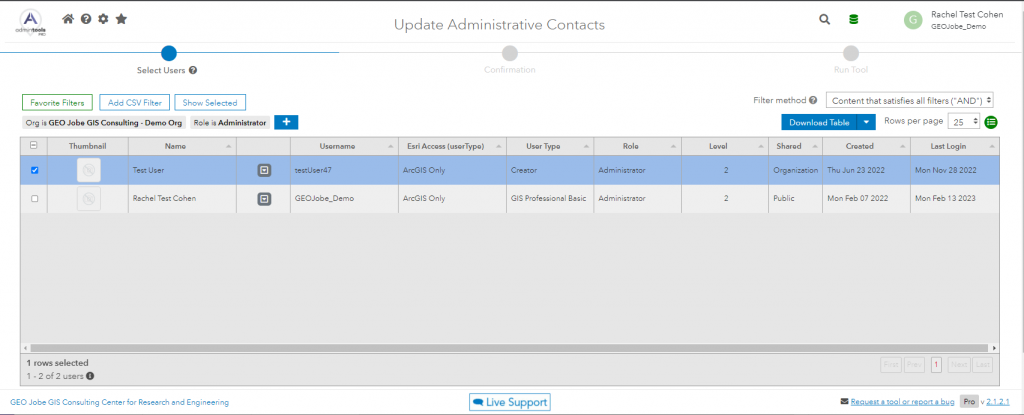Click the home icon in header
This screenshot has height=415, width=1024.
click(x=68, y=19)
